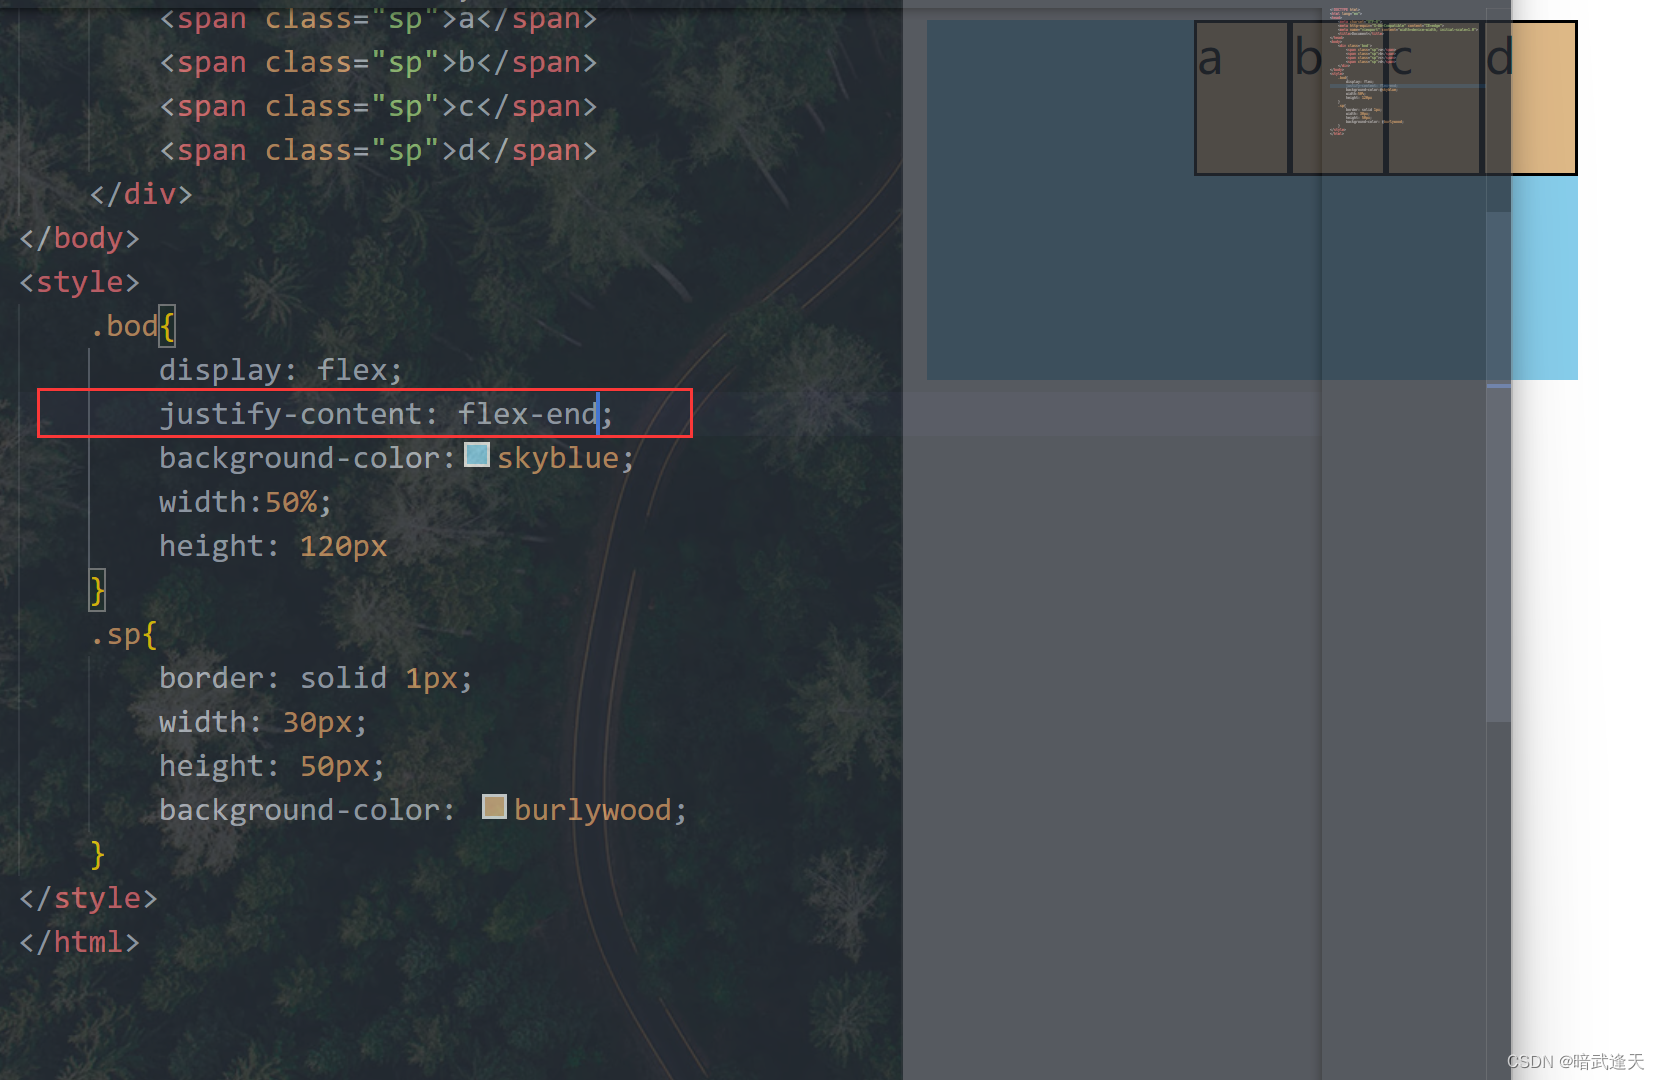The image size is (1660, 1080).
Task: Click the burlywood color swatch
Action: [x=494, y=807]
